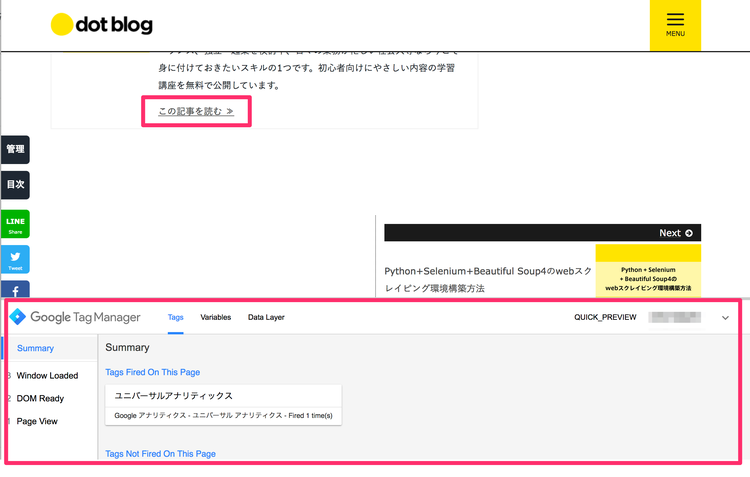
Task: Share on Facebook via sidebar button
Action: [x=15, y=289]
